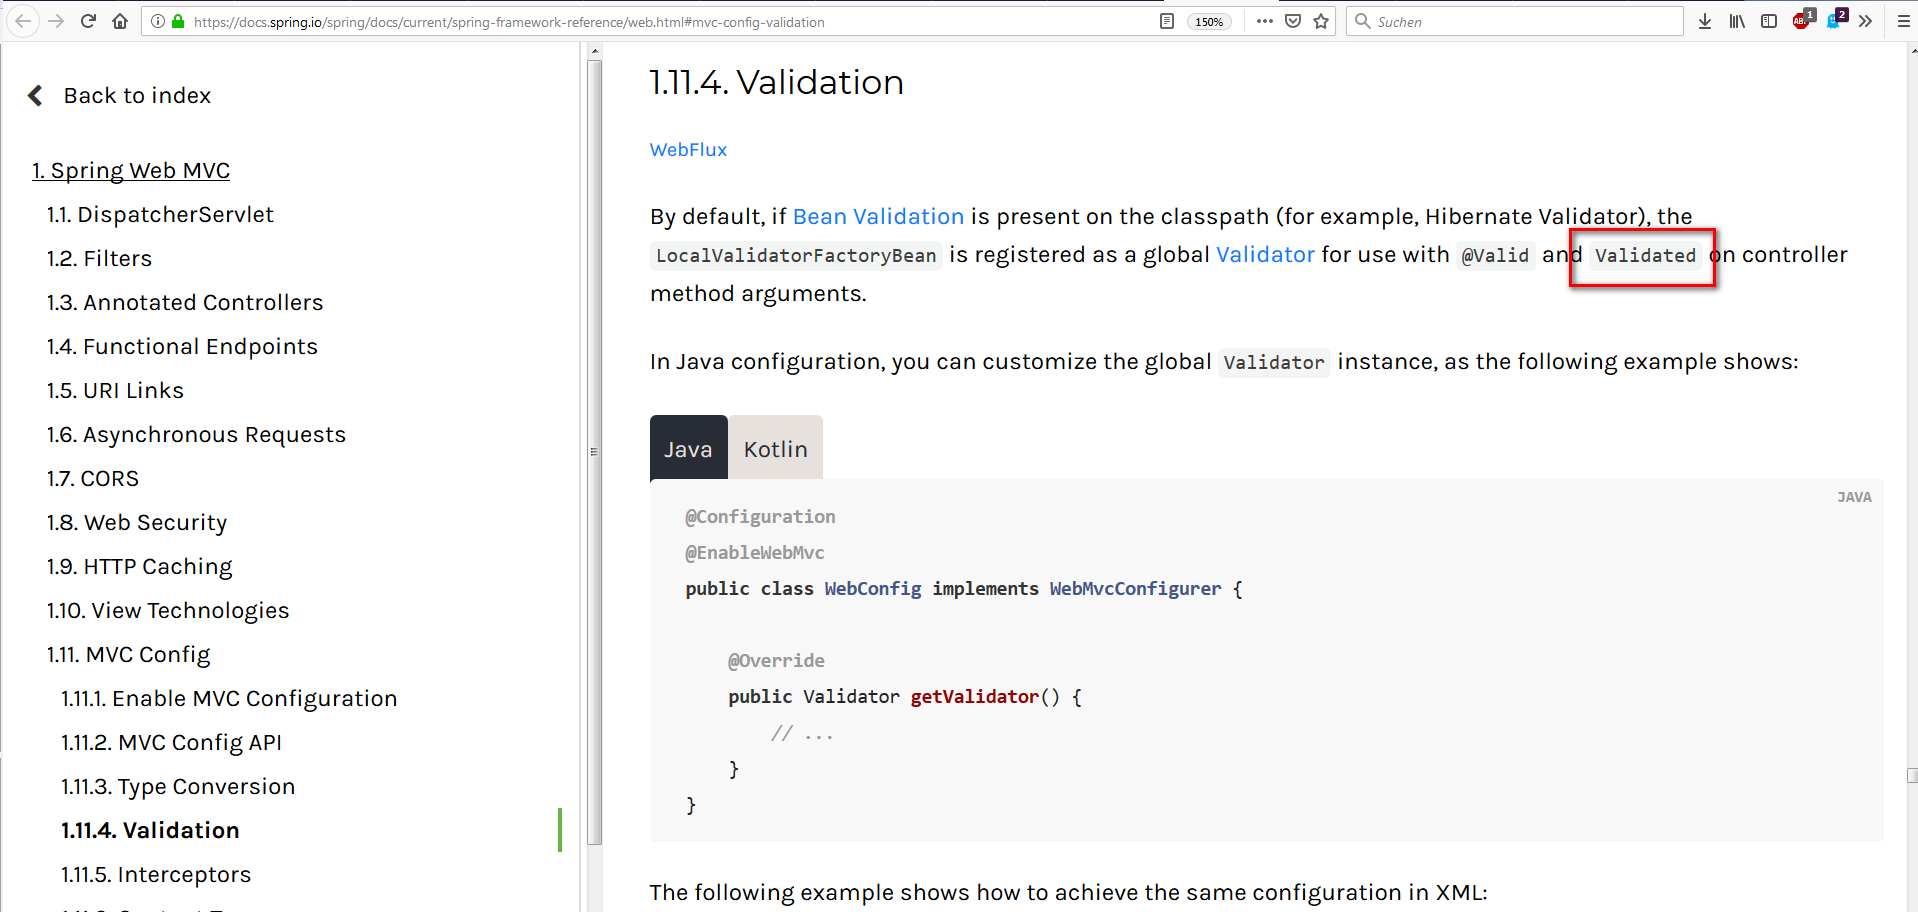1918x912 pixels.
Task: Bookmark this page with the star
Action: [x=1320, y=21]
